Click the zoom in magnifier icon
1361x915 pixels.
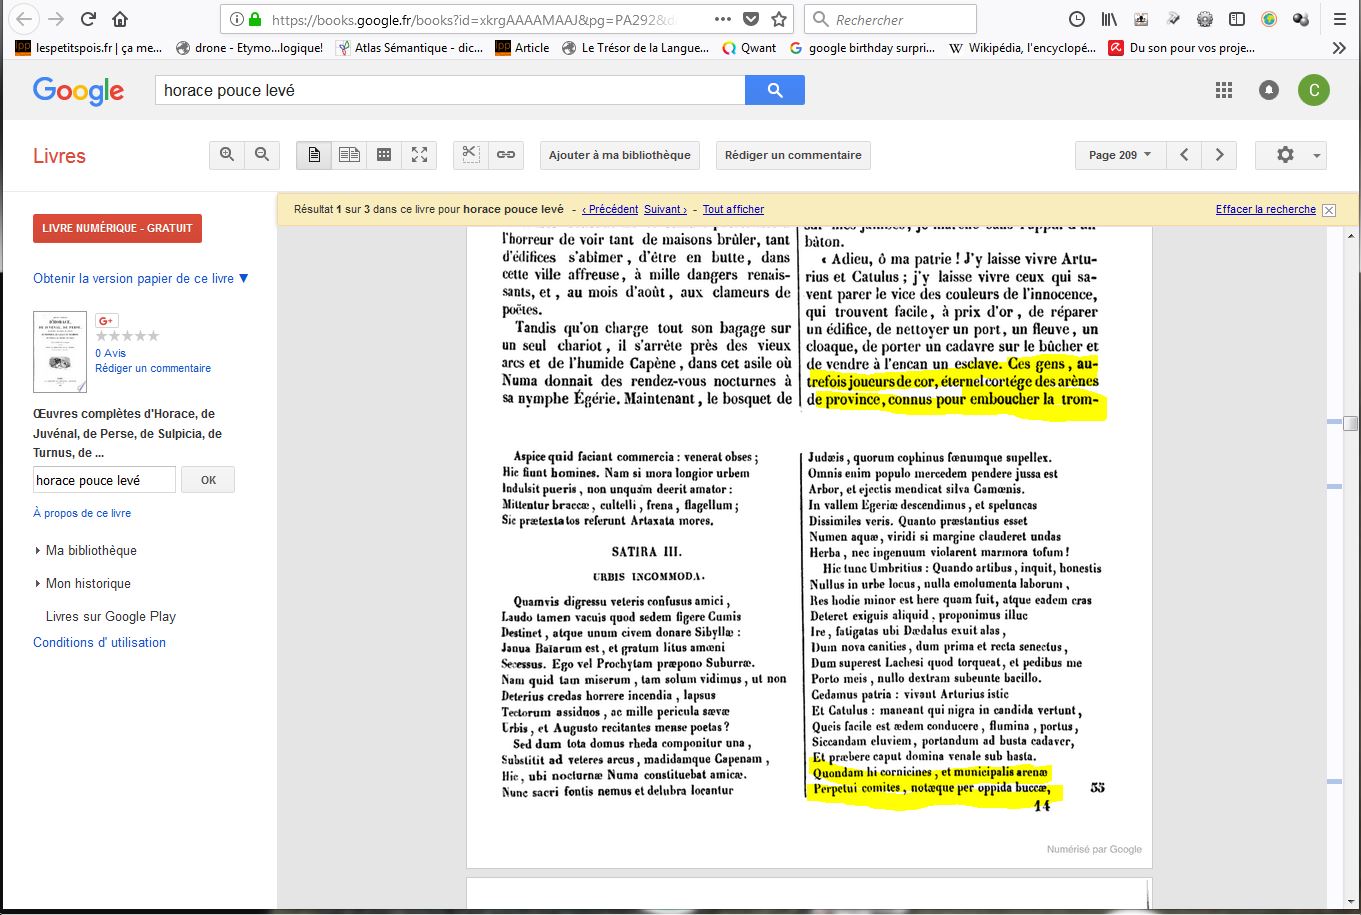[x=227, y=155]
